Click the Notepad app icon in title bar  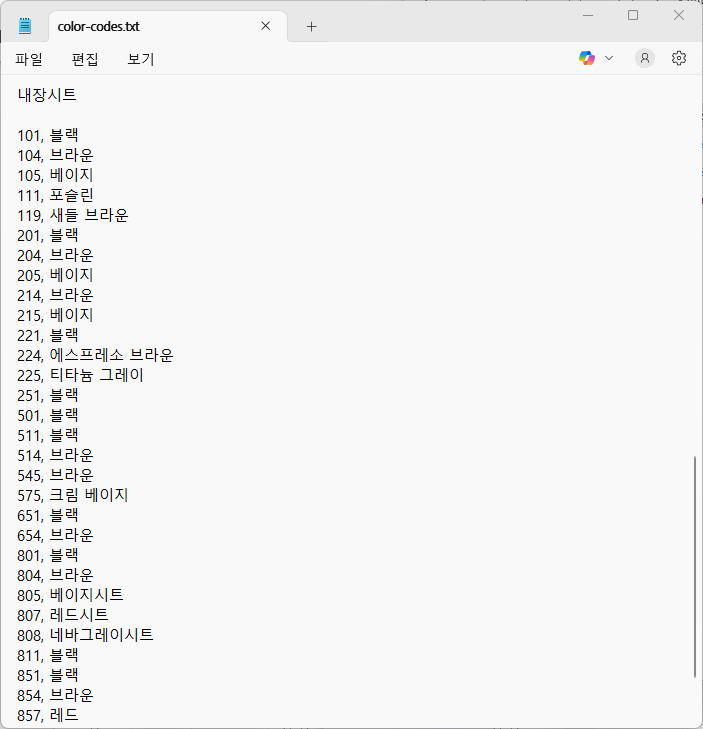click(x=25, y=26)
